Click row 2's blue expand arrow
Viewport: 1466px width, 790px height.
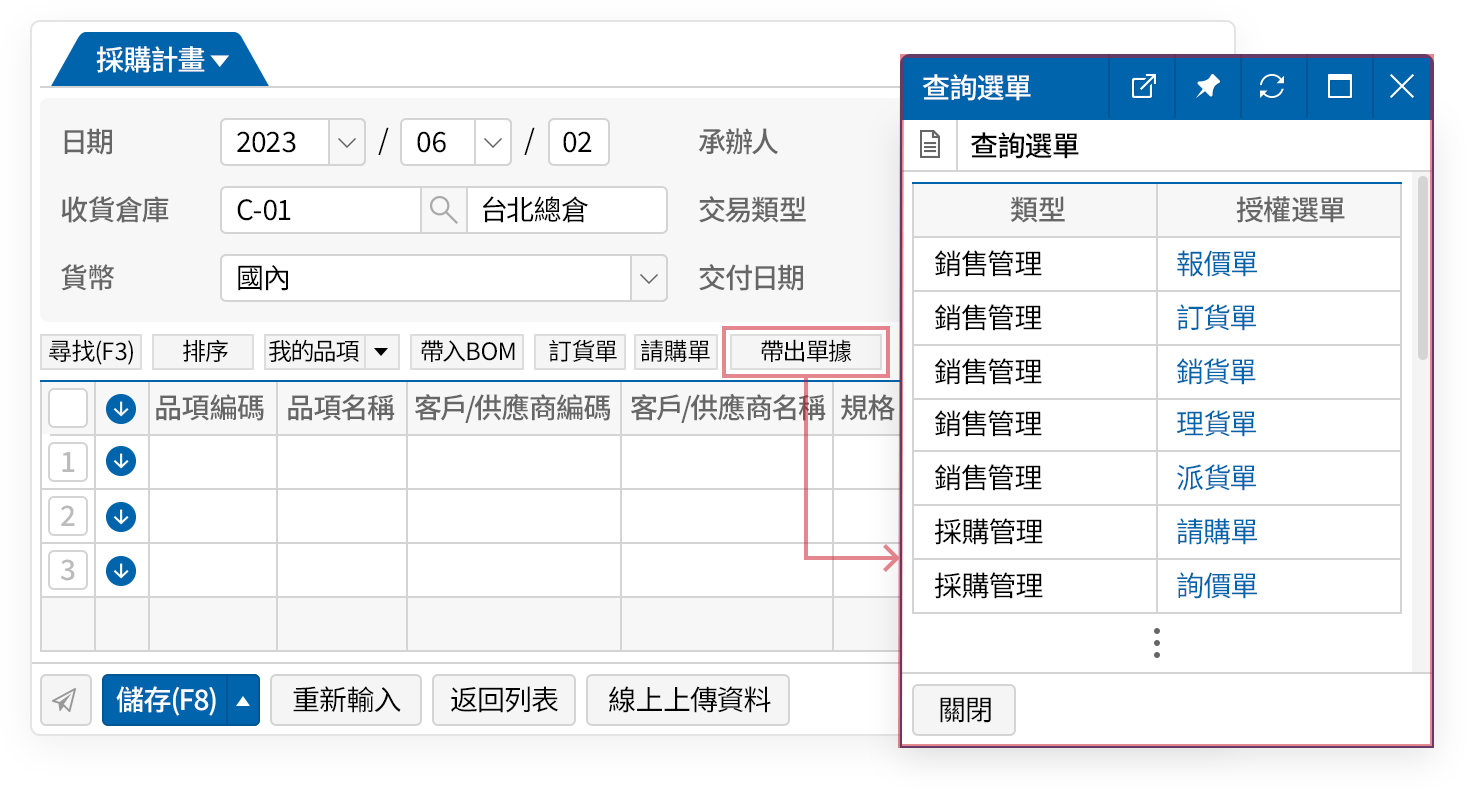click(120, 516)
